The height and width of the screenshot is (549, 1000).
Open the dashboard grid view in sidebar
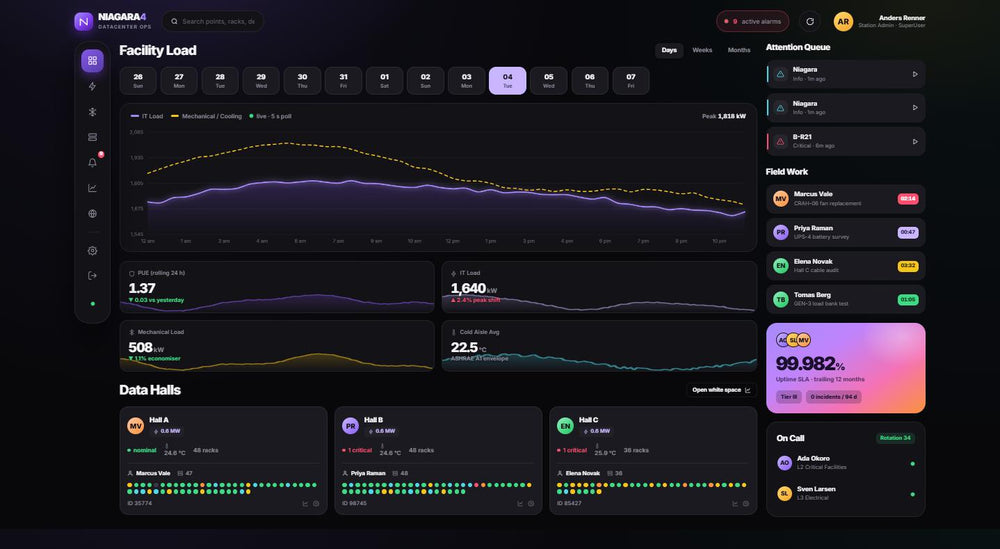click(92, 61)
